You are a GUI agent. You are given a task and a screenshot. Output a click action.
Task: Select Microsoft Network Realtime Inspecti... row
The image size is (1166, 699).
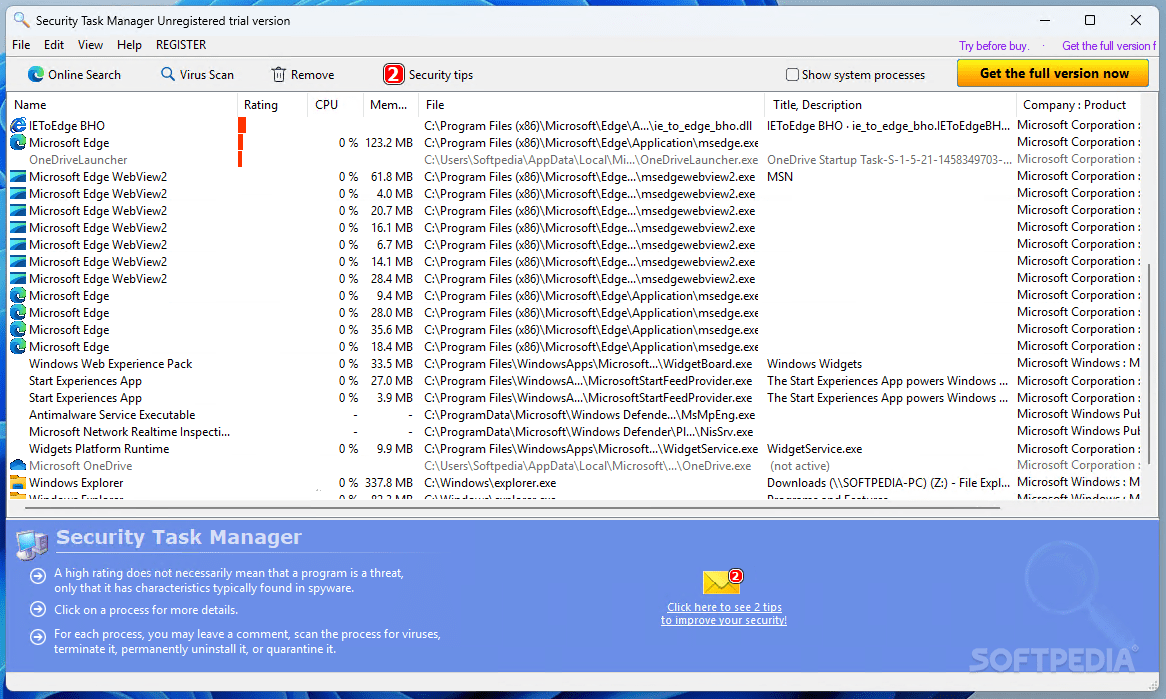(574, 432)
